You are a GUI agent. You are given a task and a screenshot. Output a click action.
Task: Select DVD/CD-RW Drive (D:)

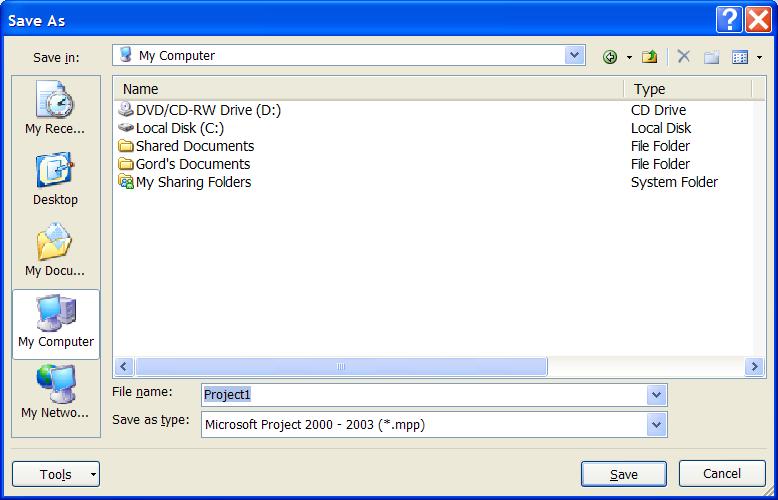[x=208, y=110]
